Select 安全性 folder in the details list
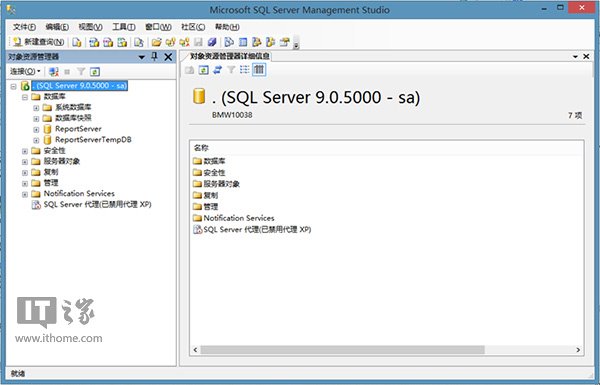600x385 pixels. click(214, 173)
